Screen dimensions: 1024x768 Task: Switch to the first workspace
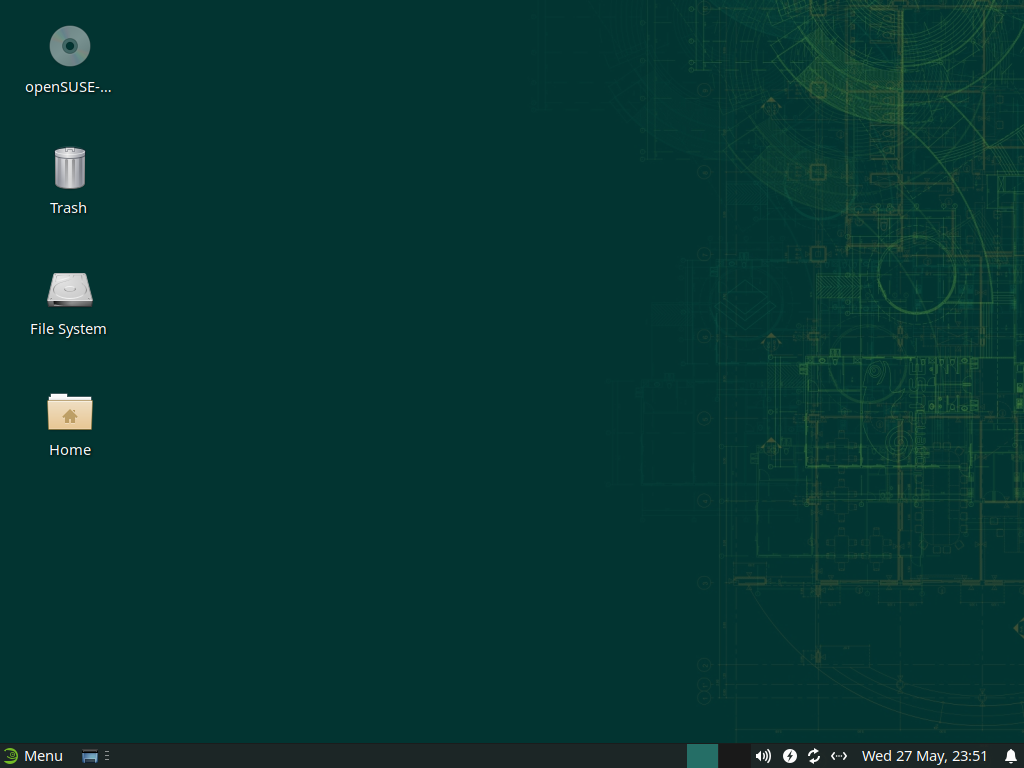tap(702, 756)
